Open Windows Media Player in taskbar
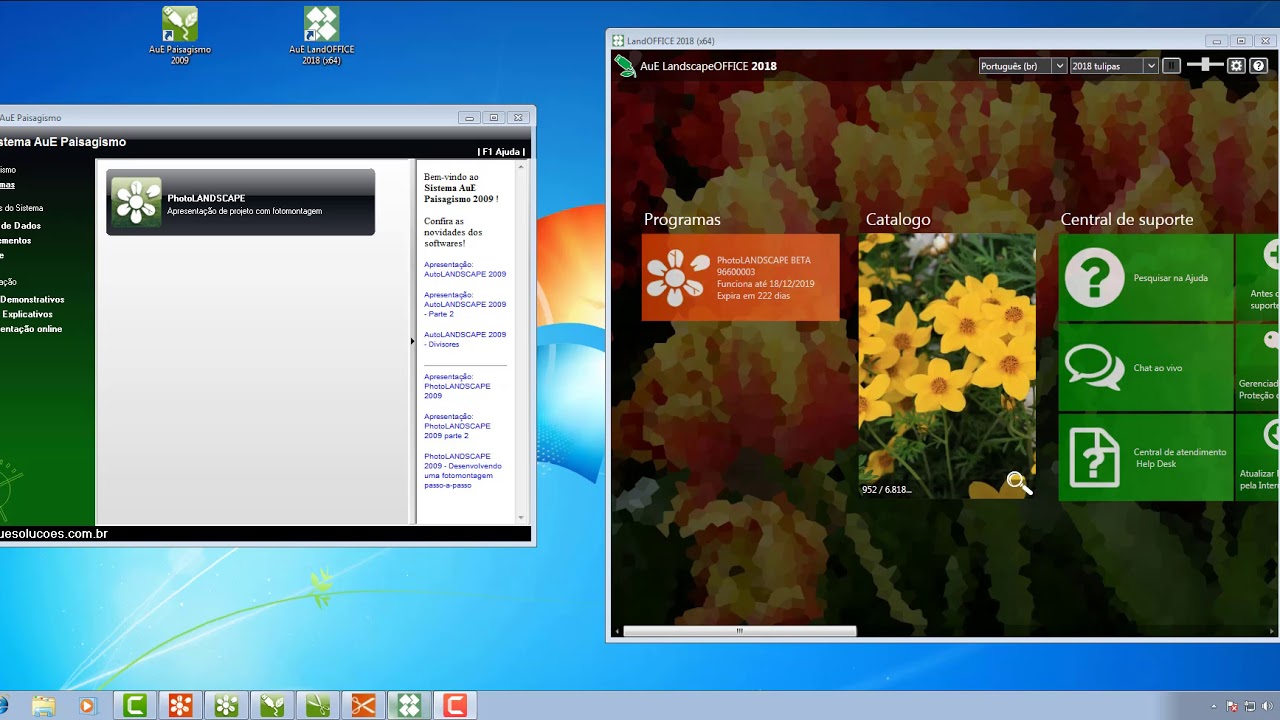Screen dimensions: 1280x720 coord(86,706)
